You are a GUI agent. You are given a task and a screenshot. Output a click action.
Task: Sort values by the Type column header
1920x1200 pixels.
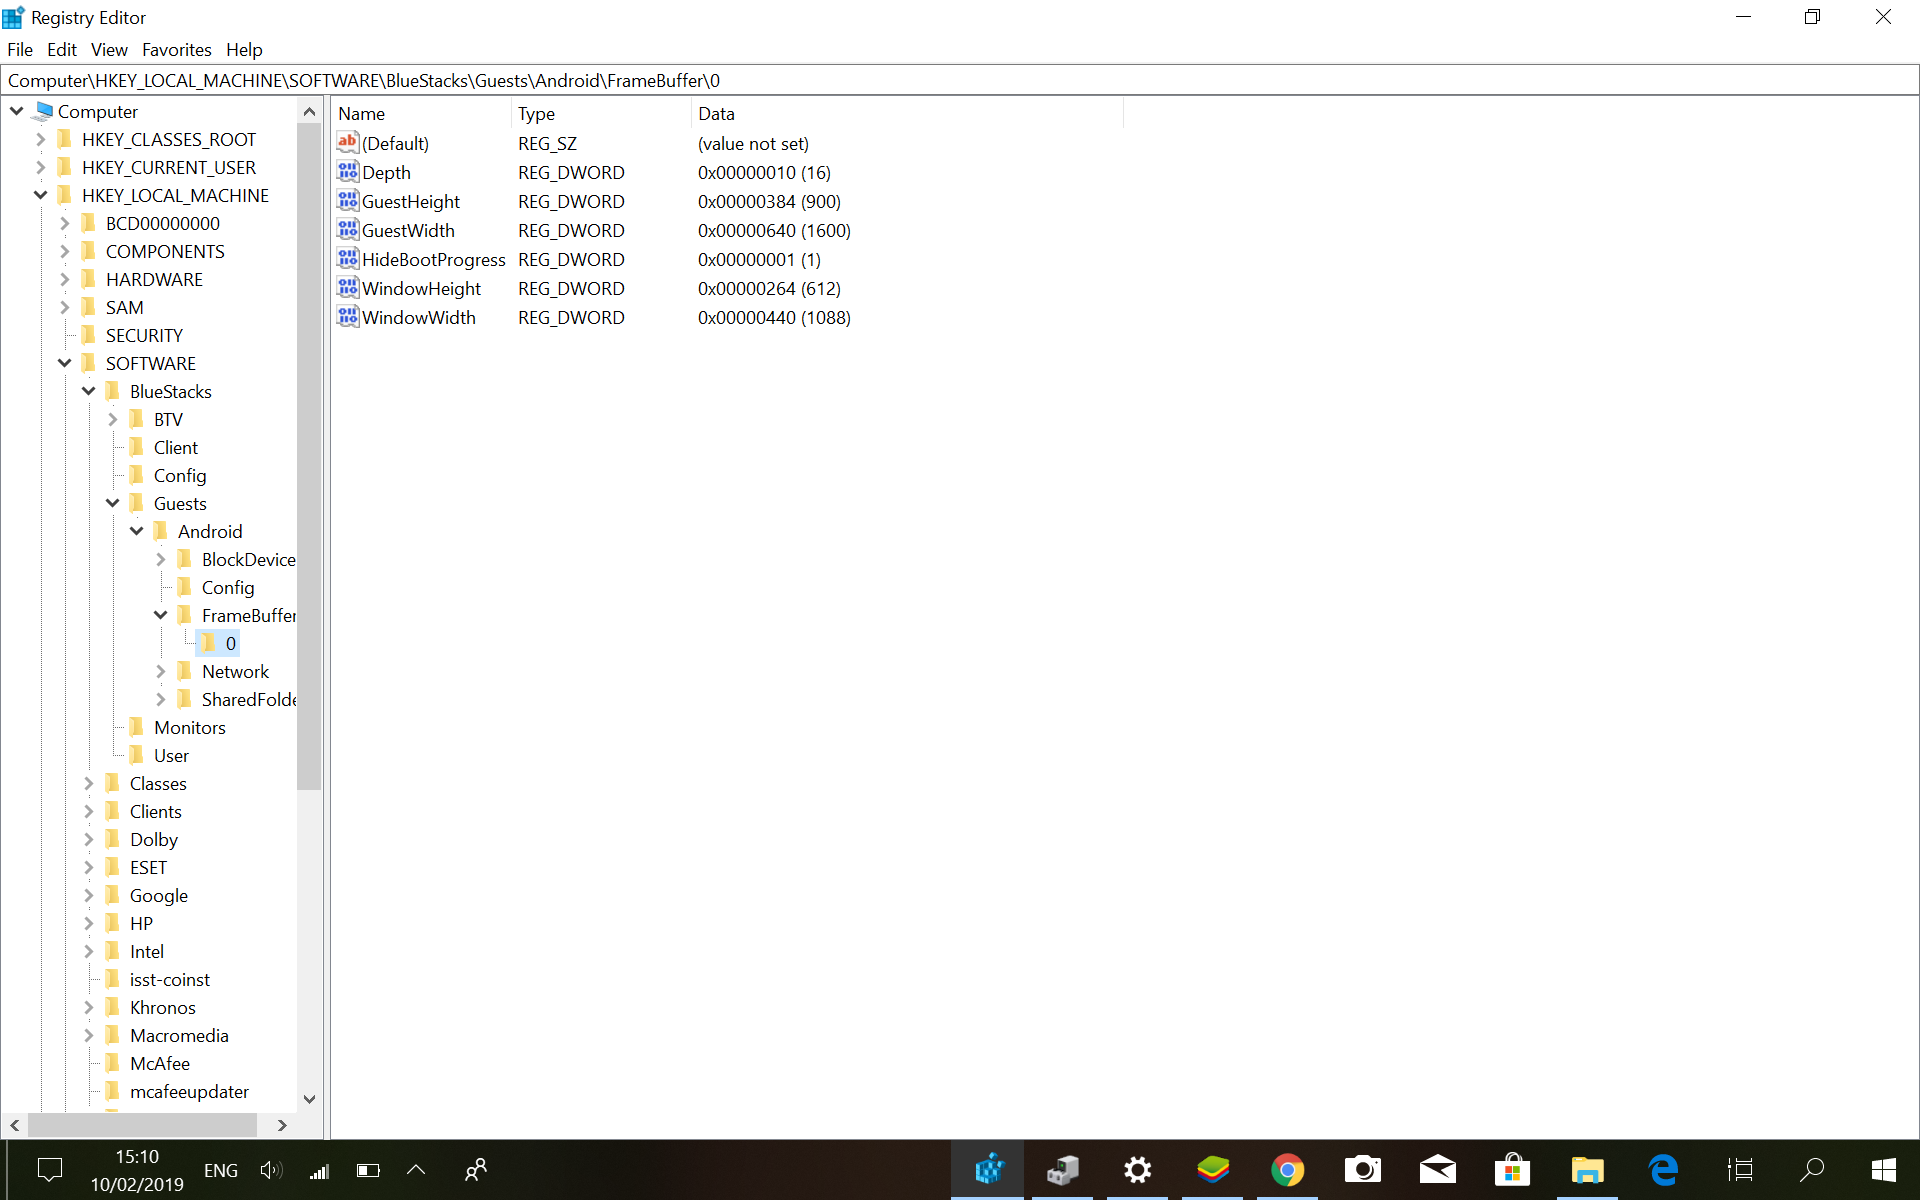click(601, 113)
